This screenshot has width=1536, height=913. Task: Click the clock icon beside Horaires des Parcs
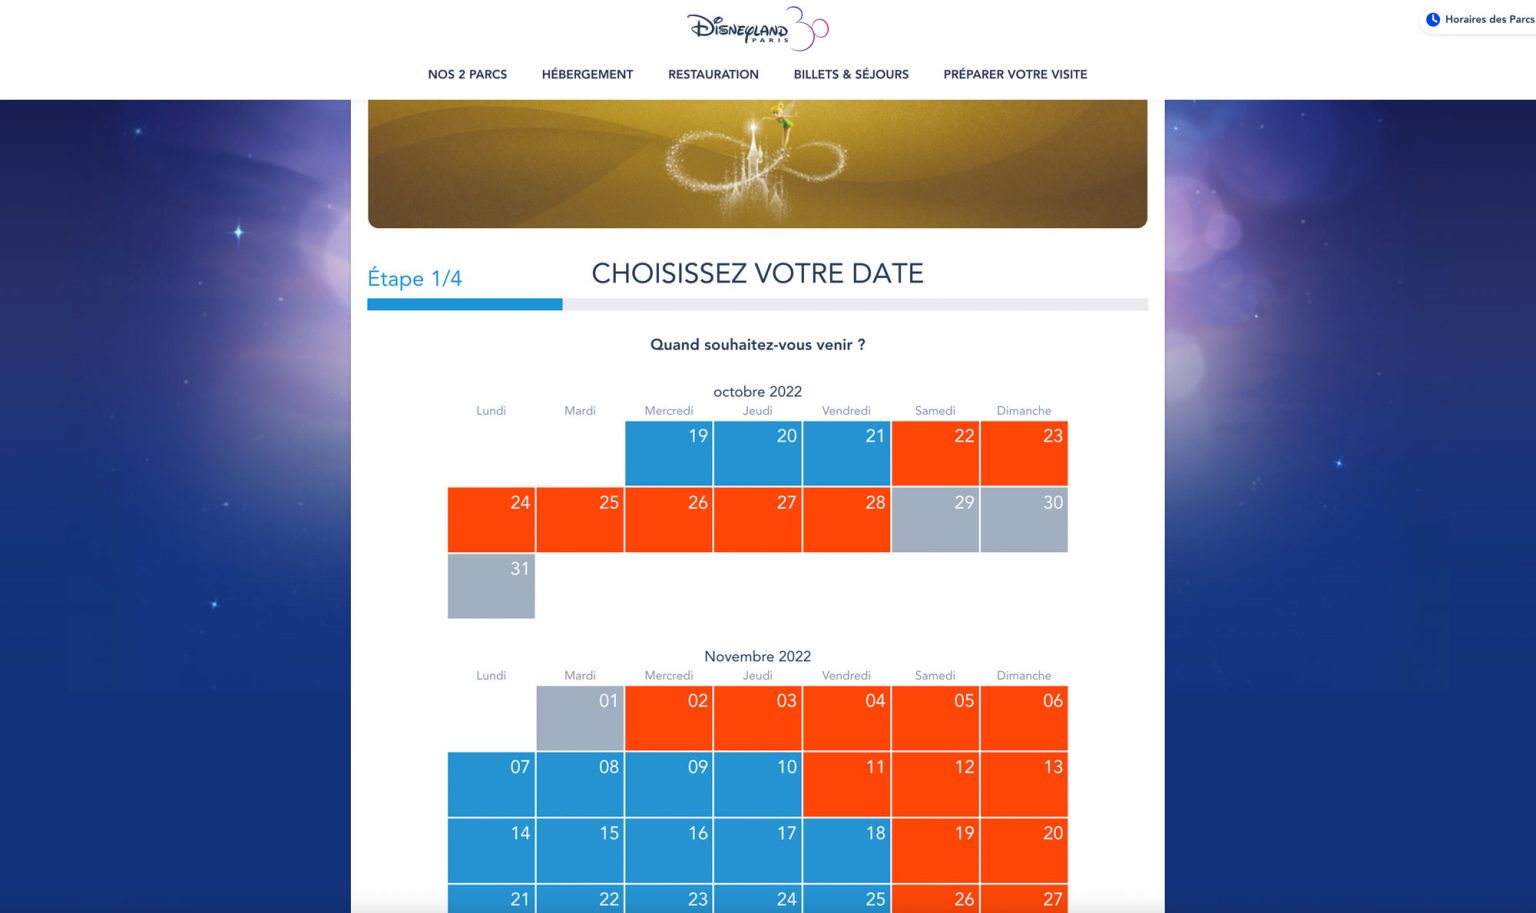point(1433,20)
